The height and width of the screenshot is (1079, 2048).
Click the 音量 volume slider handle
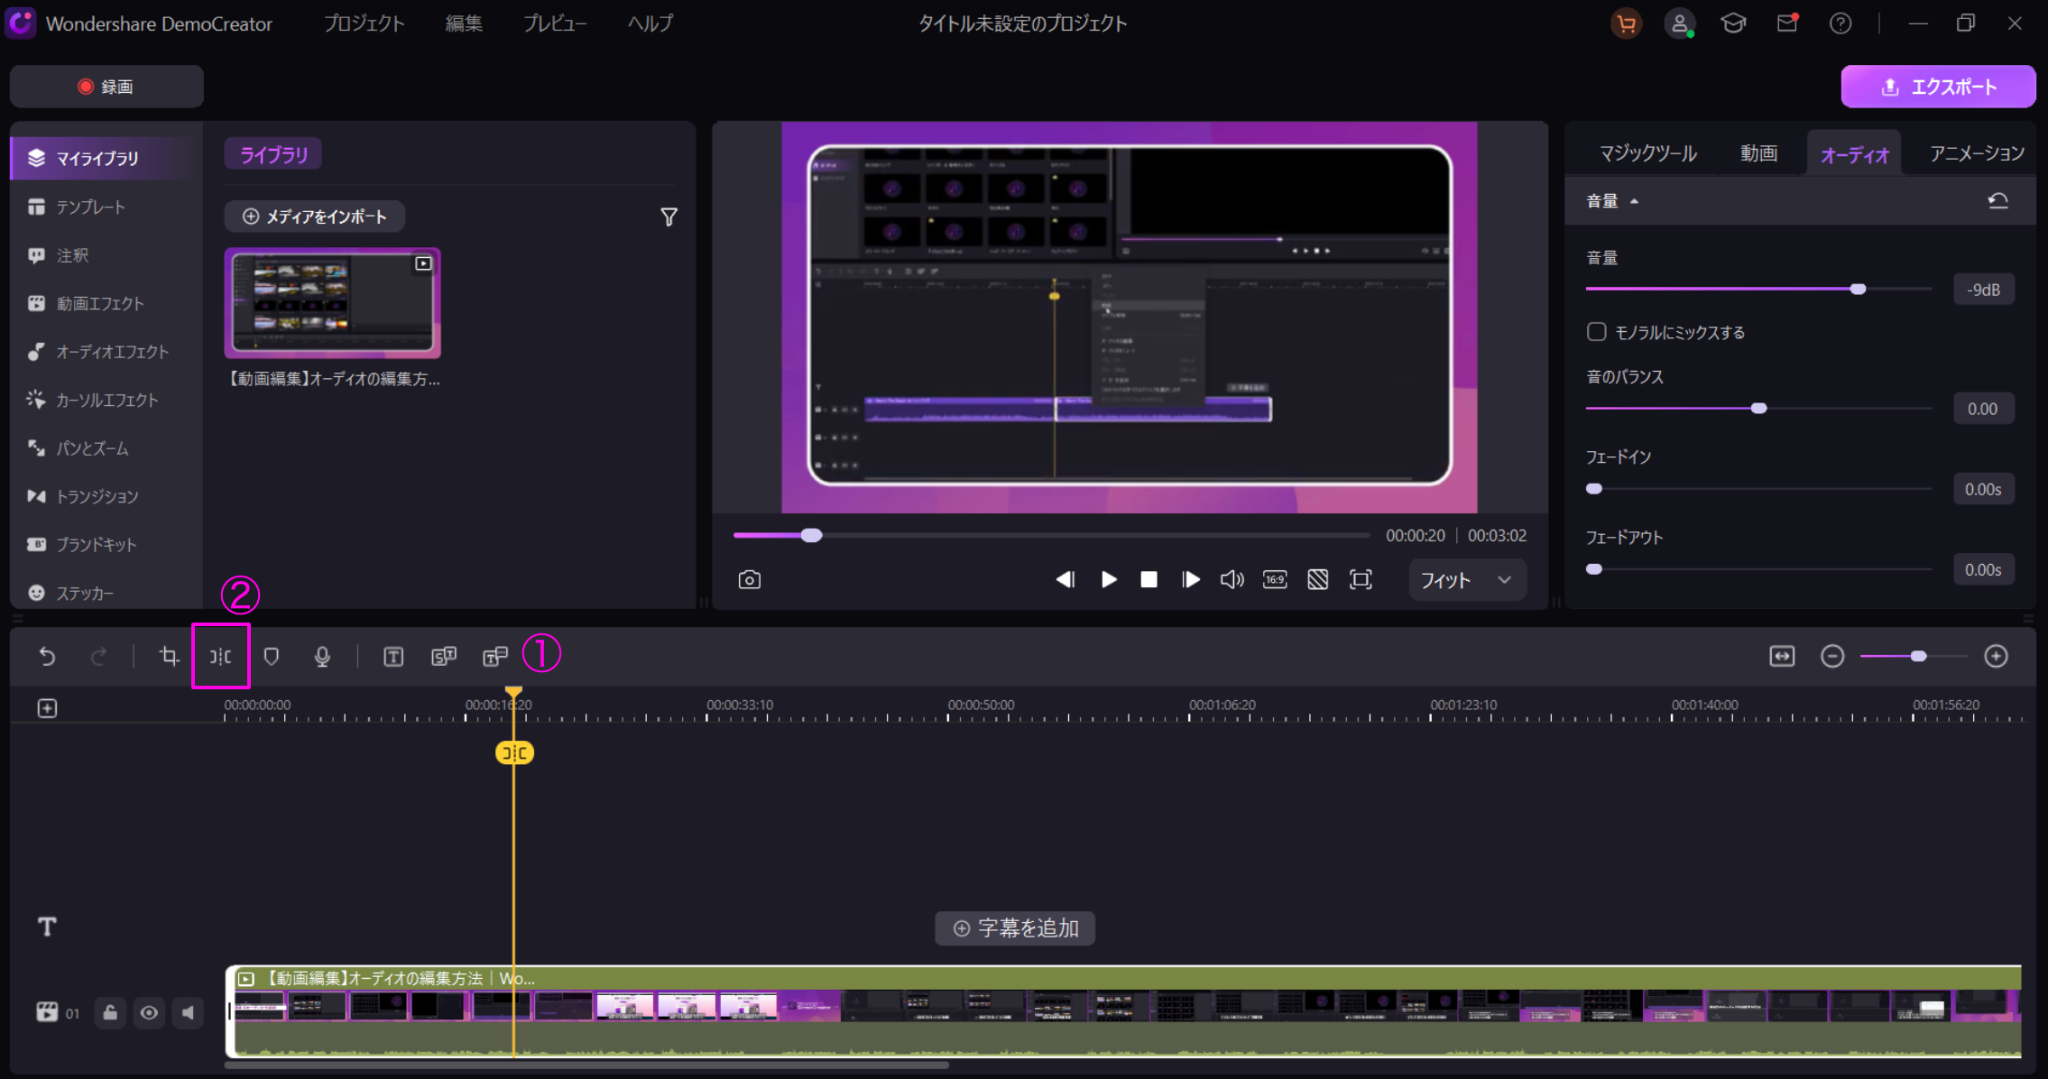pyautogui.click(x=1858, y=289)
